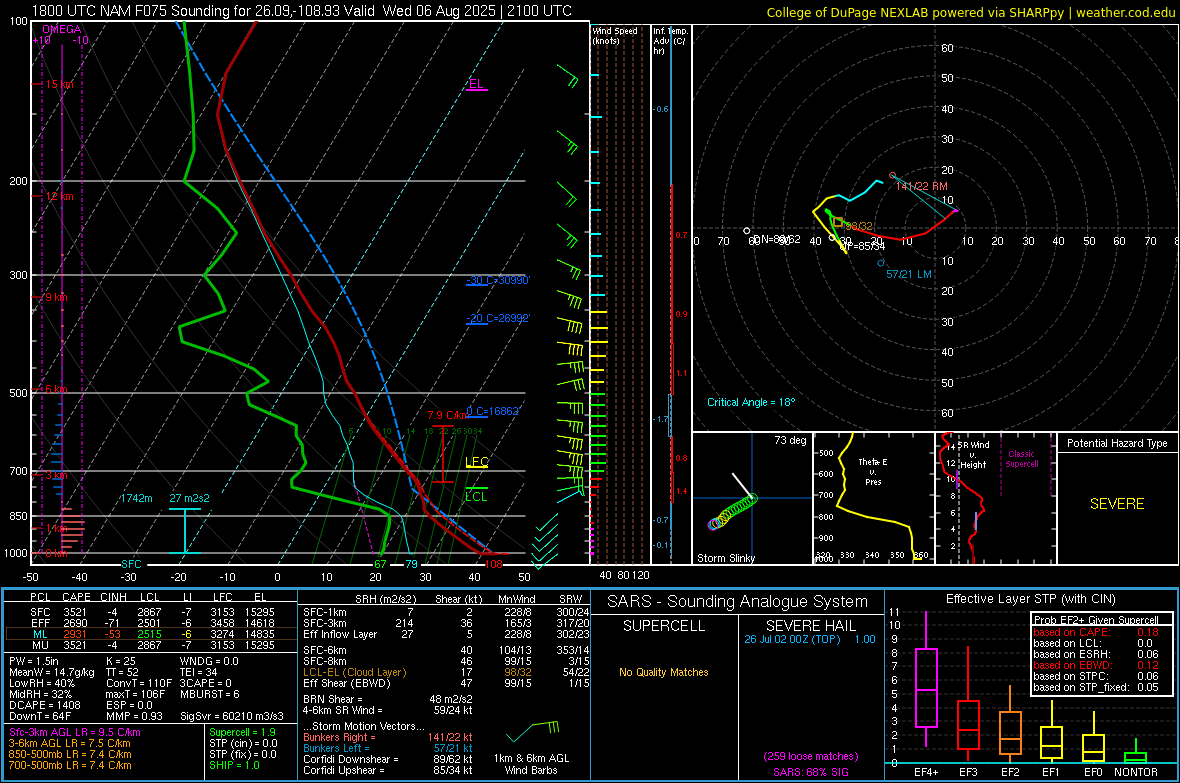Click the 'Effective Layer STP (with CIN)' title
This screenshot has width=1180, height=783.
click(x=1030, y=599)
